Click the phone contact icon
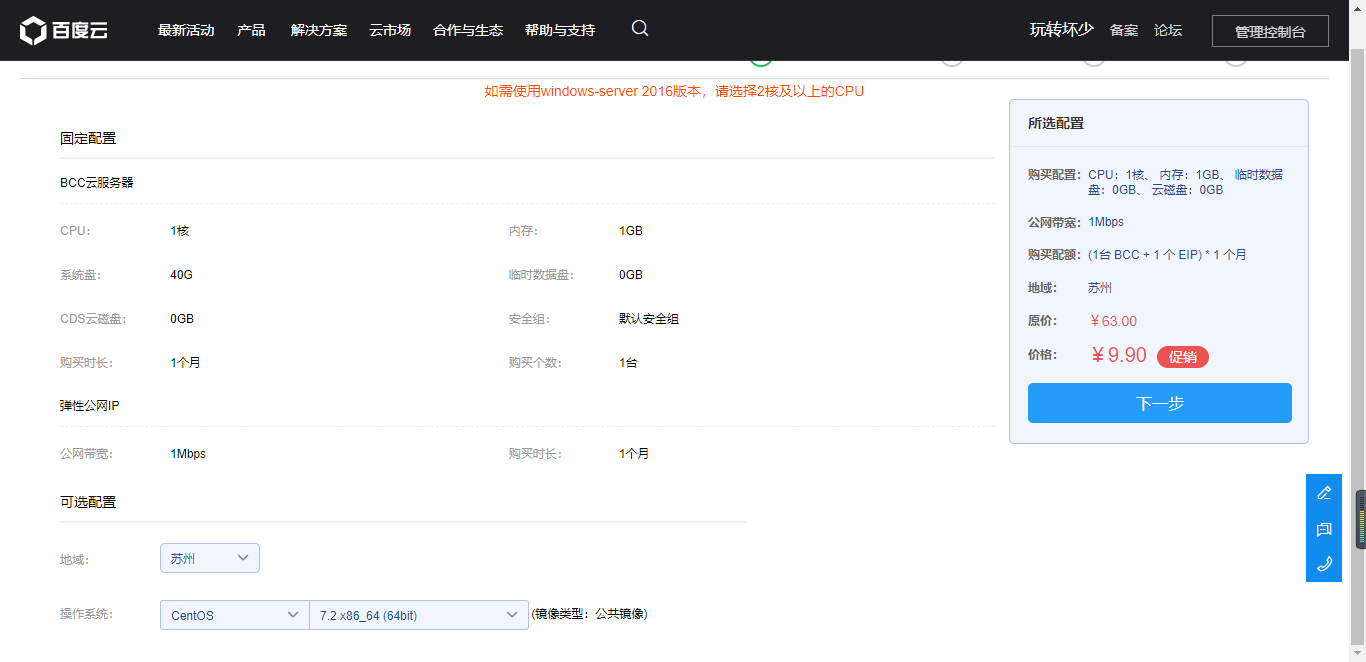This screenshot has width=1366, height=662. tap(1324, 564)
